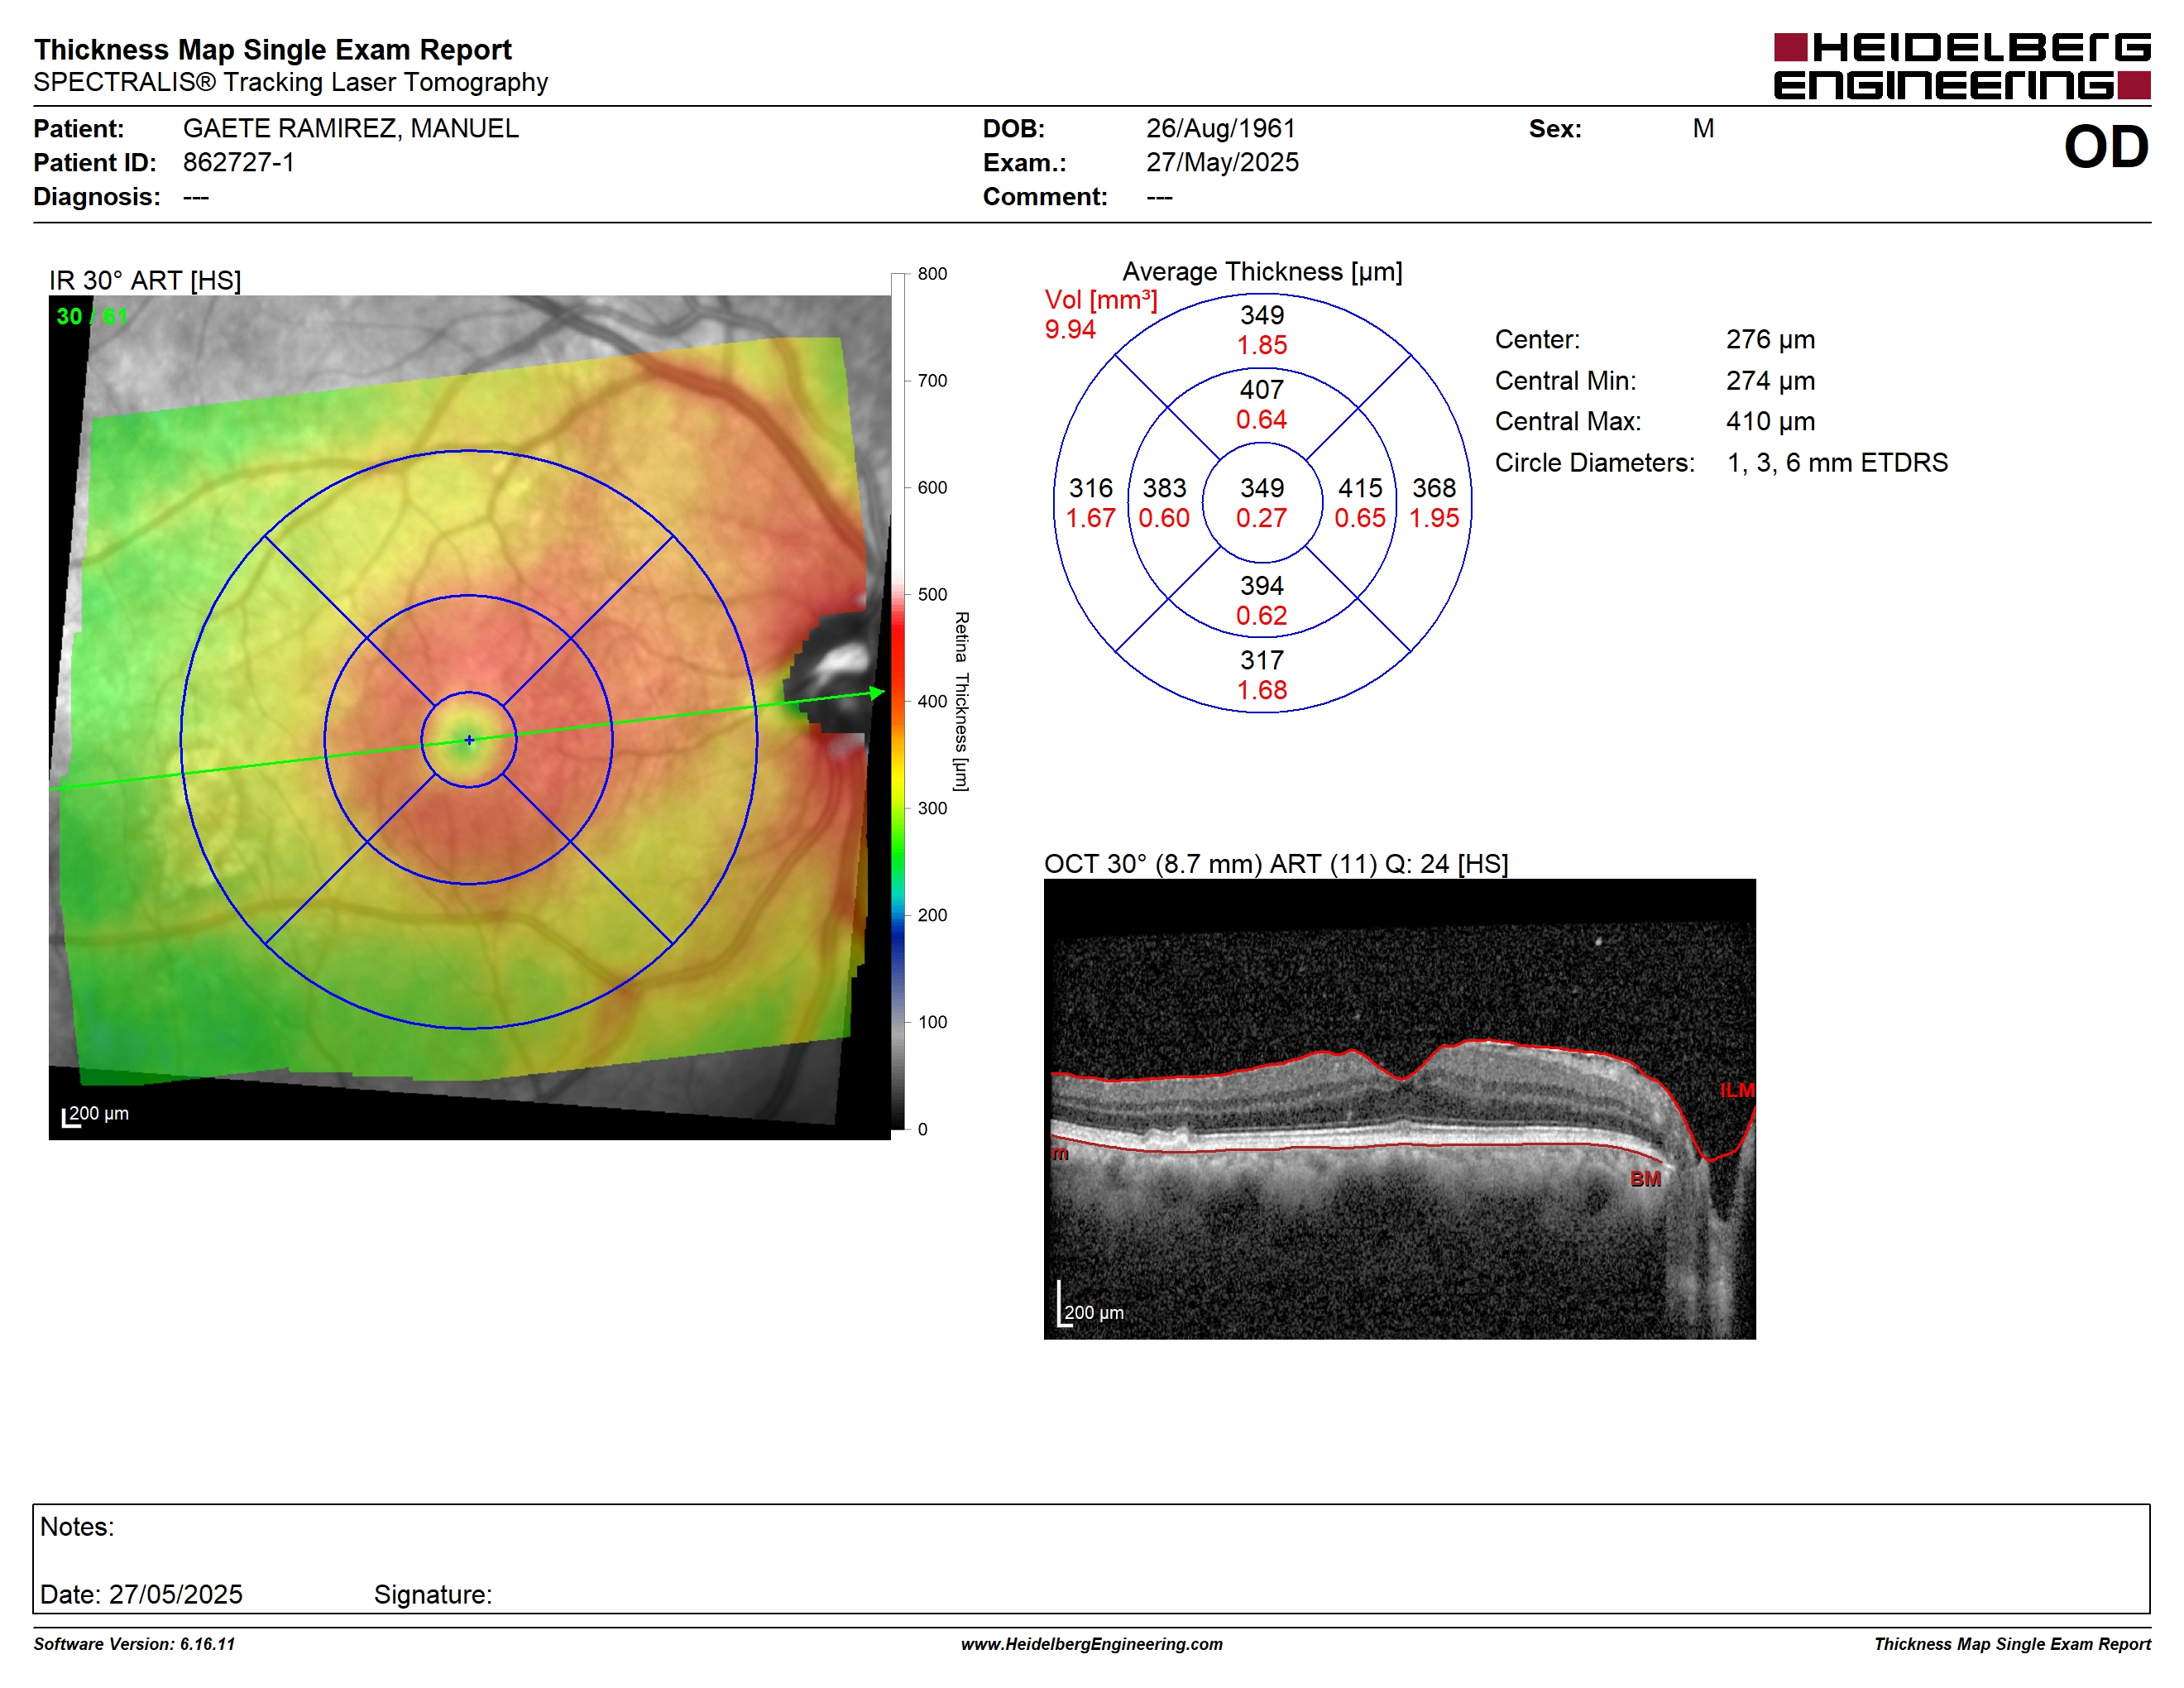Viewport: 2184px width, 1688px height.
Task: Click the 400 tick on thickness scale
Action: (x=932, y=702)
